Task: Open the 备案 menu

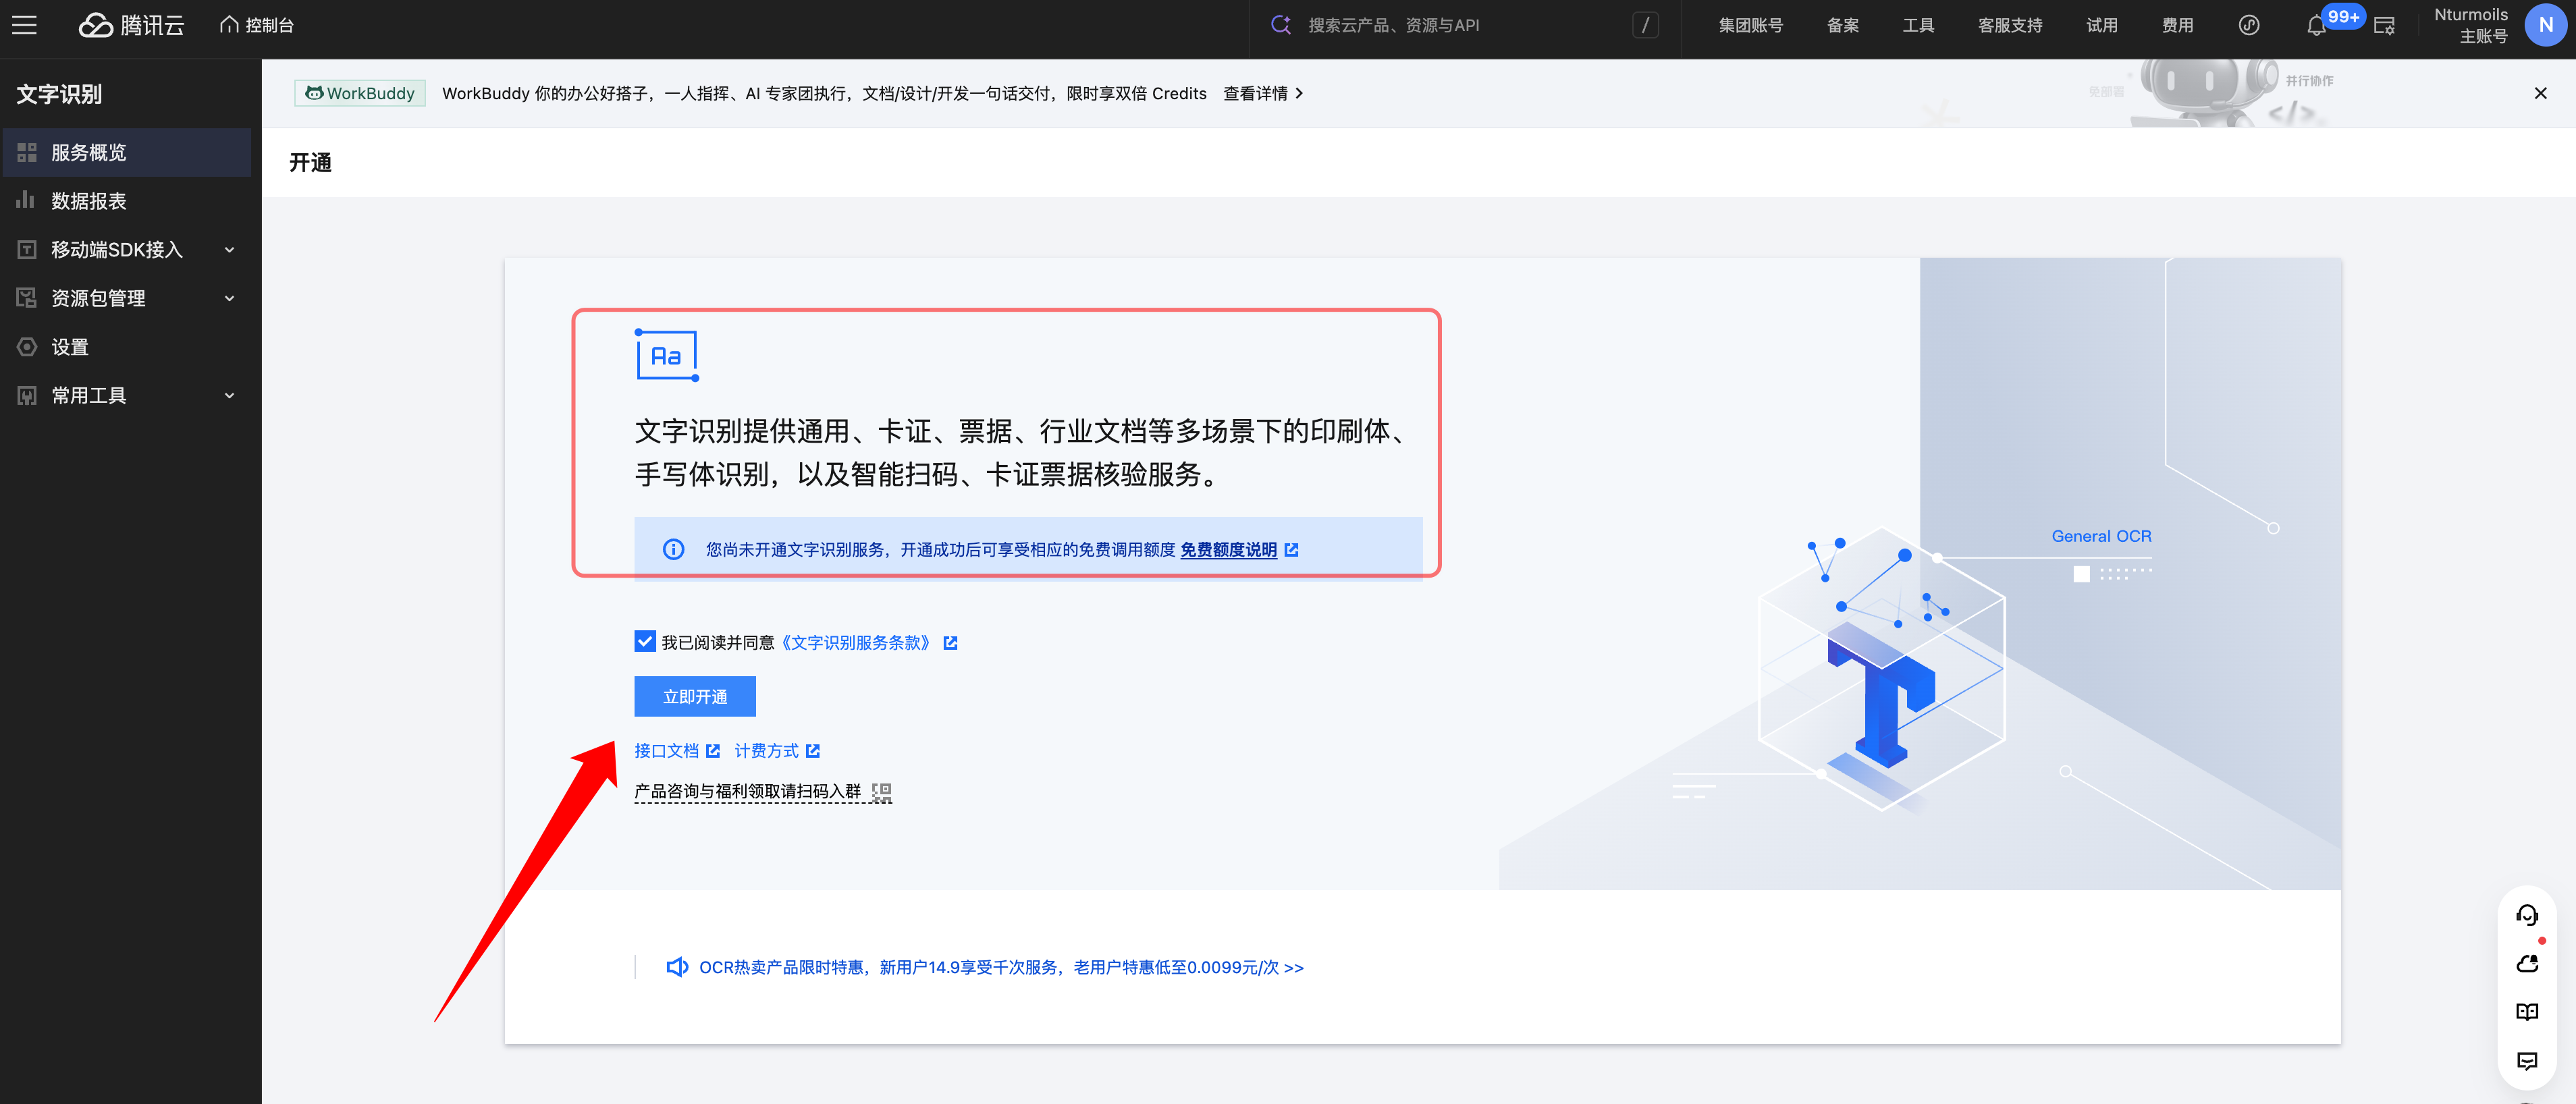Action: (x=1842, y=25)
